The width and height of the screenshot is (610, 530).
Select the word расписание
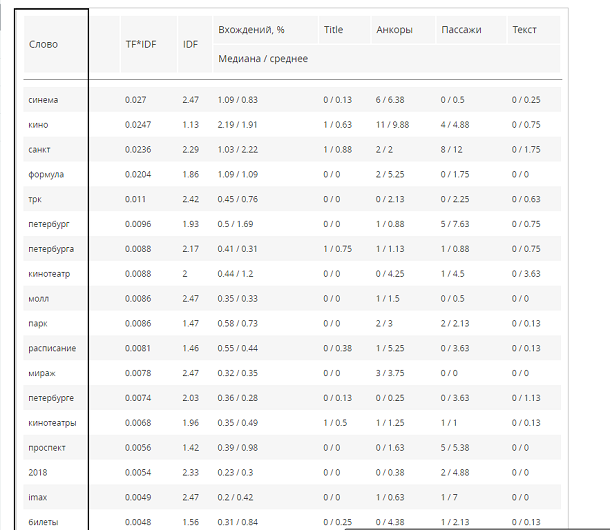tap(52, 349)
